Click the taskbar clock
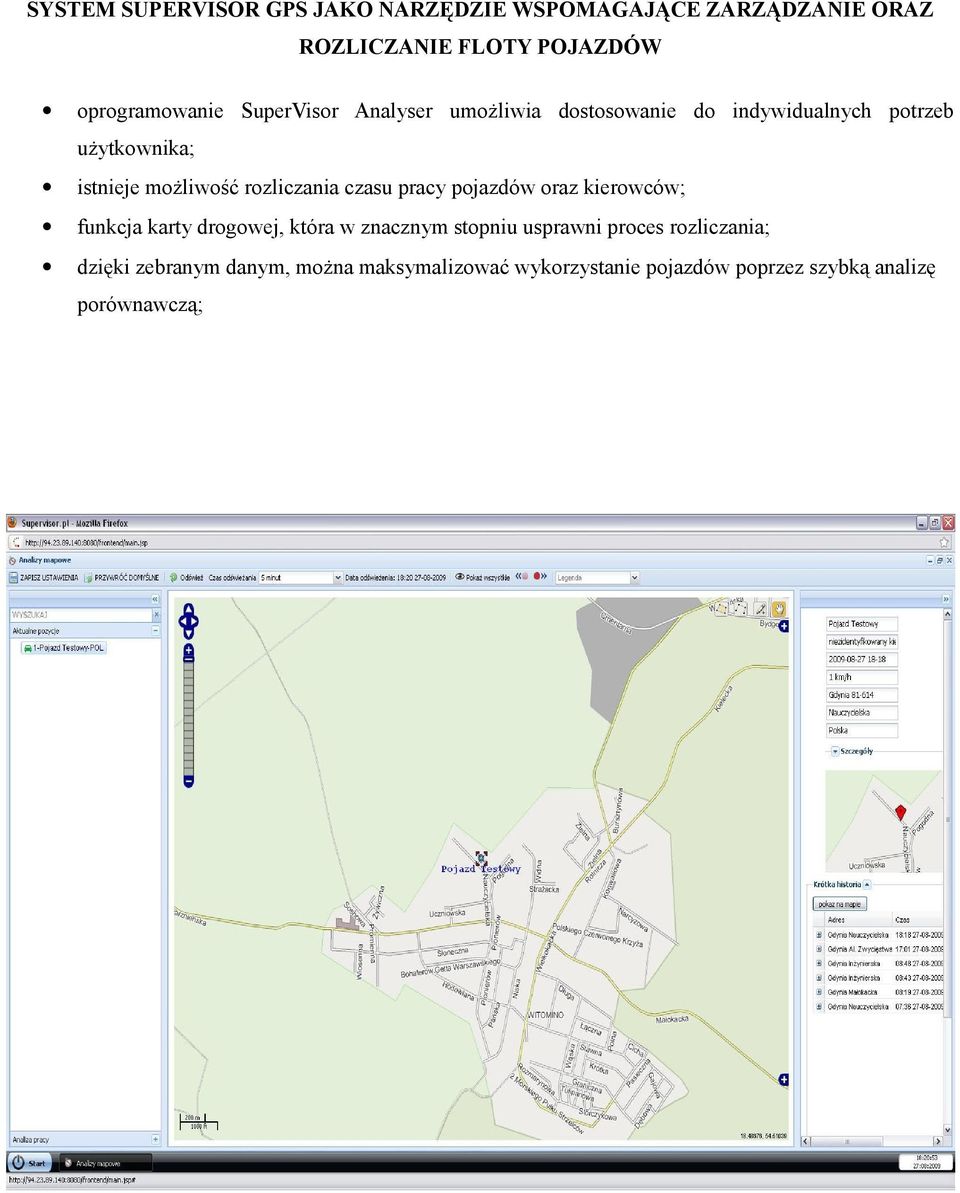This screenshot has width=960, height=1193. click(924, 1162)
